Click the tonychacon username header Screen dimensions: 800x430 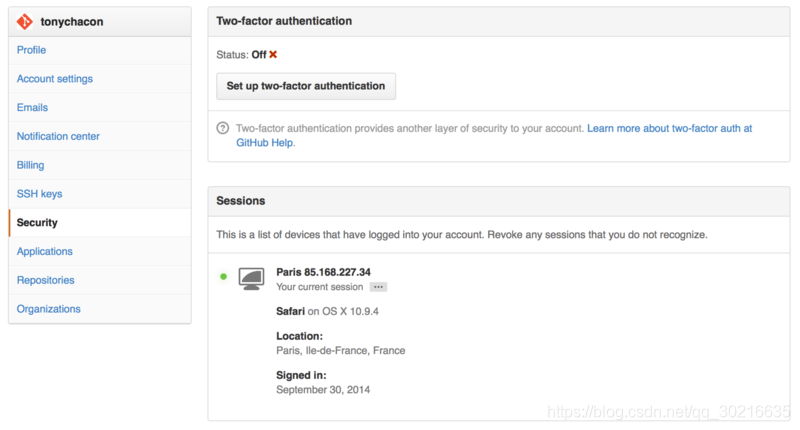(x=72, y=22)
